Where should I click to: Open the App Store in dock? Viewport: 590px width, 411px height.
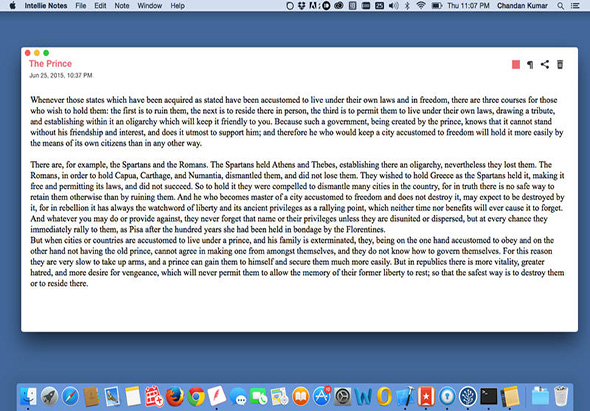point(322,396)
